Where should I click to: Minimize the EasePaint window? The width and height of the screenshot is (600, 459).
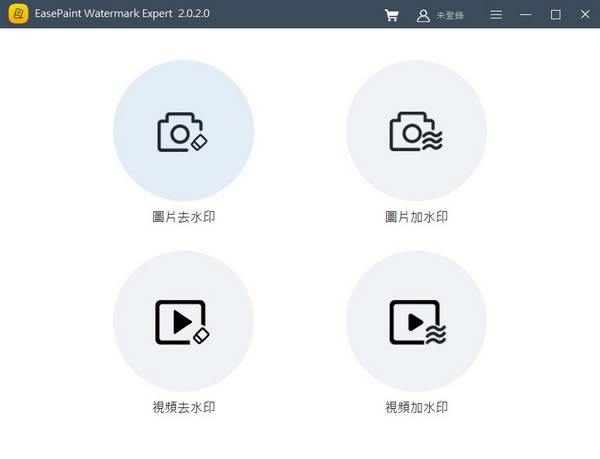point(526,15)
